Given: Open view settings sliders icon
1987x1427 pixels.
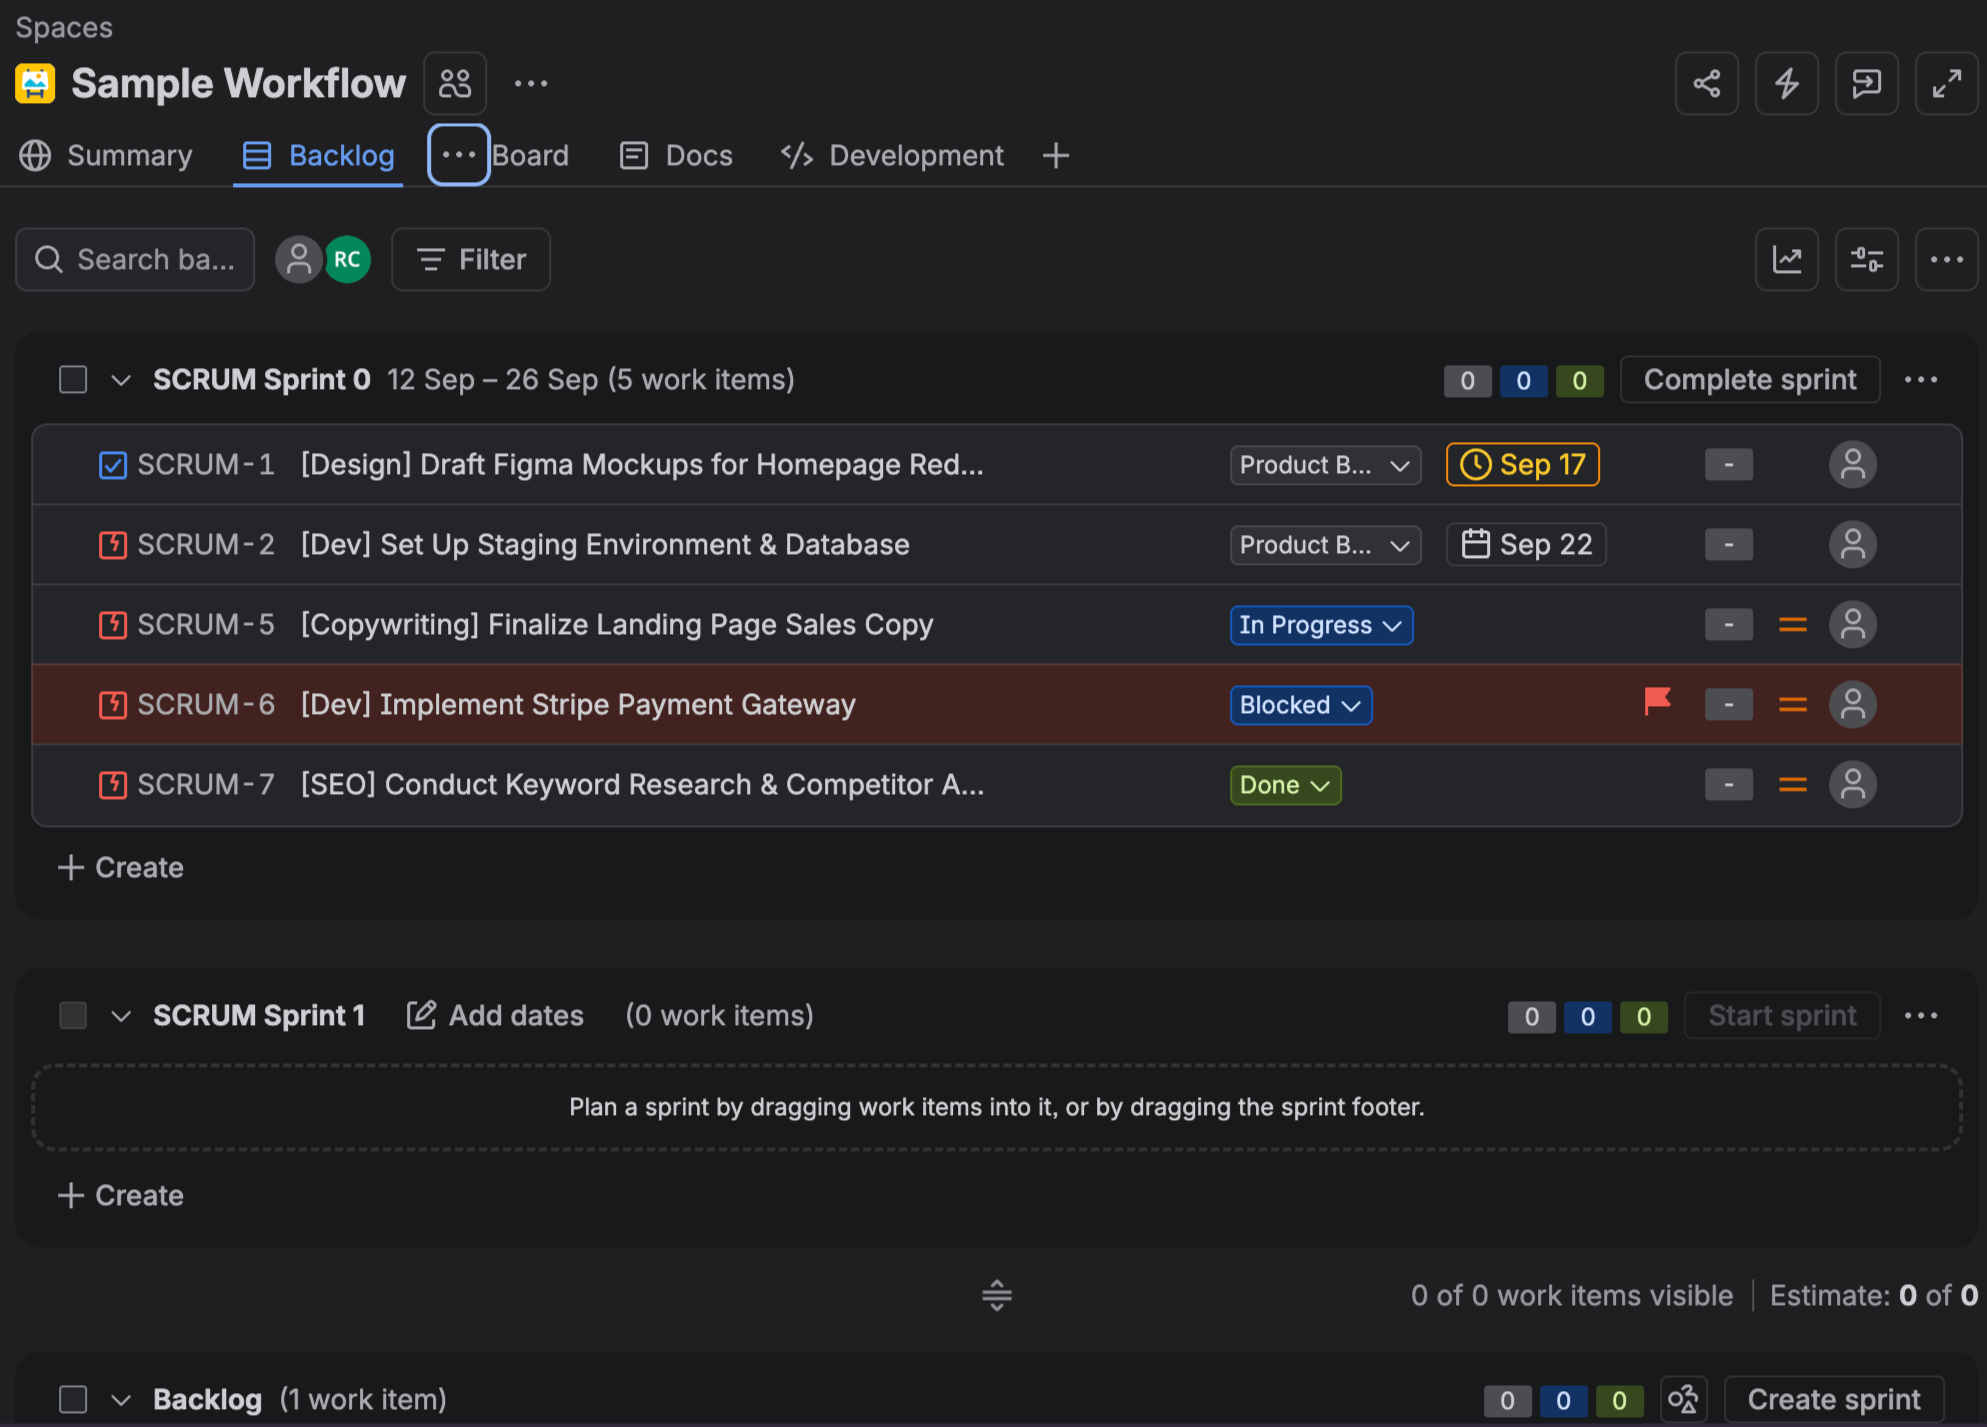Looking at the screenshot, I should [x=1866, y=260].
